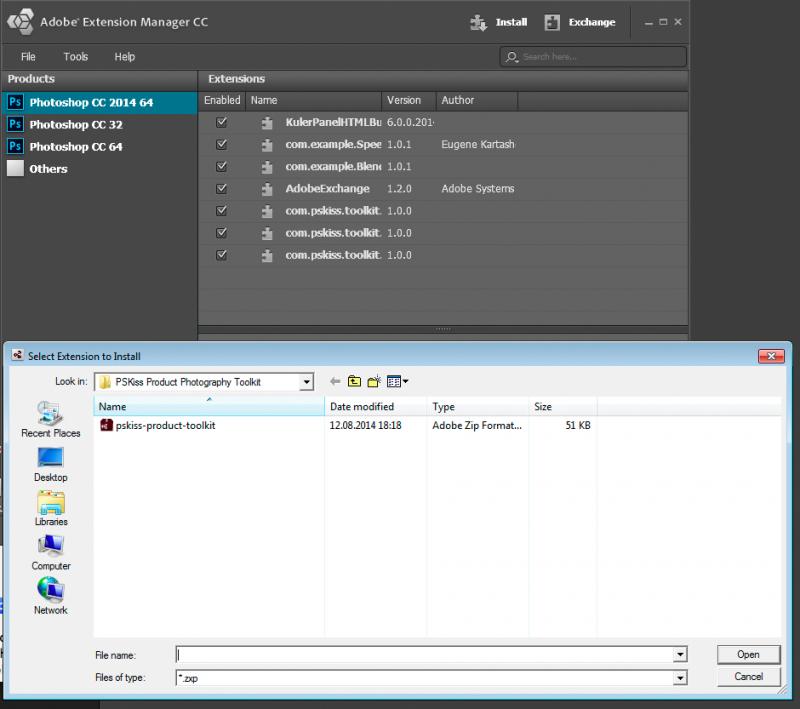Open the Tools menu
The width and height of the screenshot is (800, 709).
click(x=76, y=57)
